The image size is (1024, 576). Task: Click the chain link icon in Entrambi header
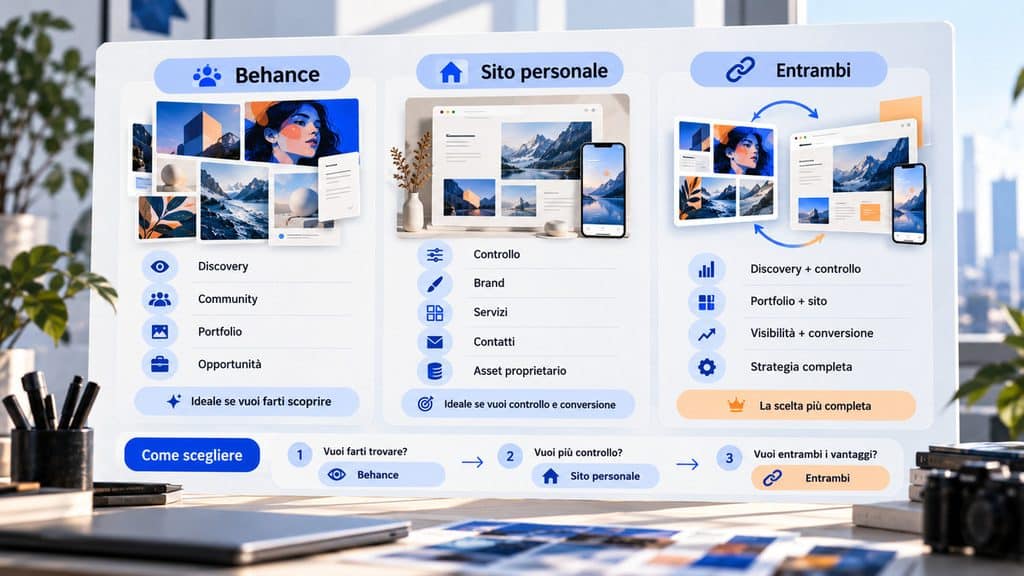coord(741,70)
